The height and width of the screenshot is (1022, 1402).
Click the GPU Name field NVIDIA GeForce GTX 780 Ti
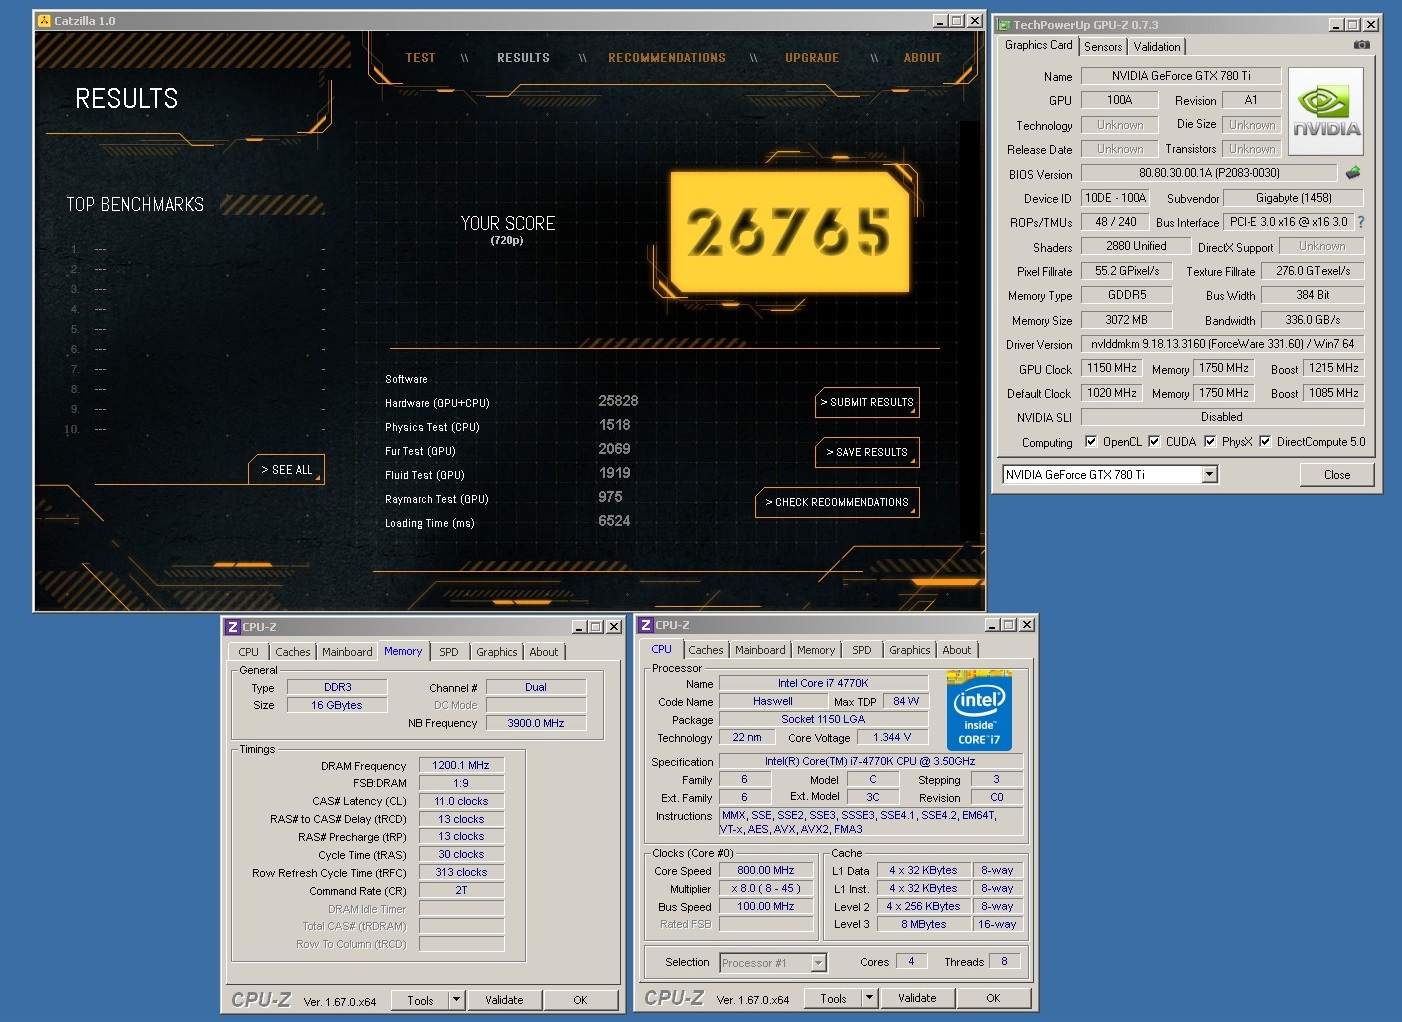coord(1181,75)
